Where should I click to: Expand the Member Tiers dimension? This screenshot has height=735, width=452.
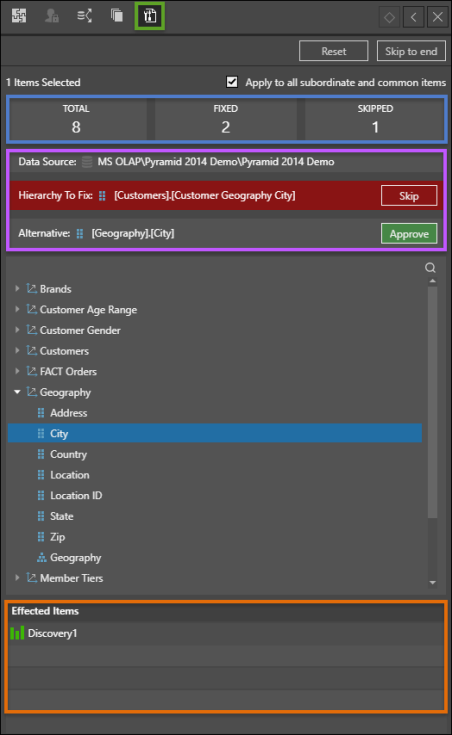[17, 578]
